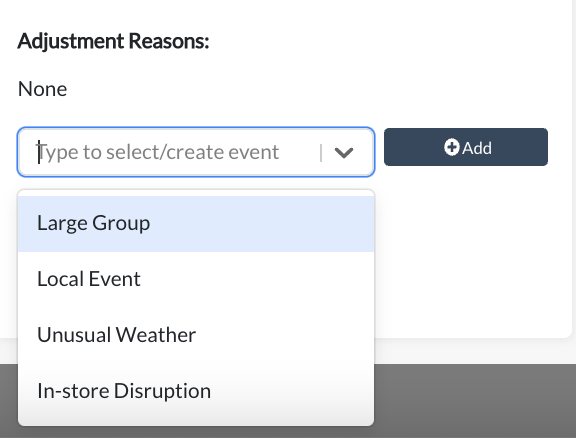Image resolution: width=576 pixels, height=438 pixels.
Task: Click the Add button
Action: pos(466,147)
